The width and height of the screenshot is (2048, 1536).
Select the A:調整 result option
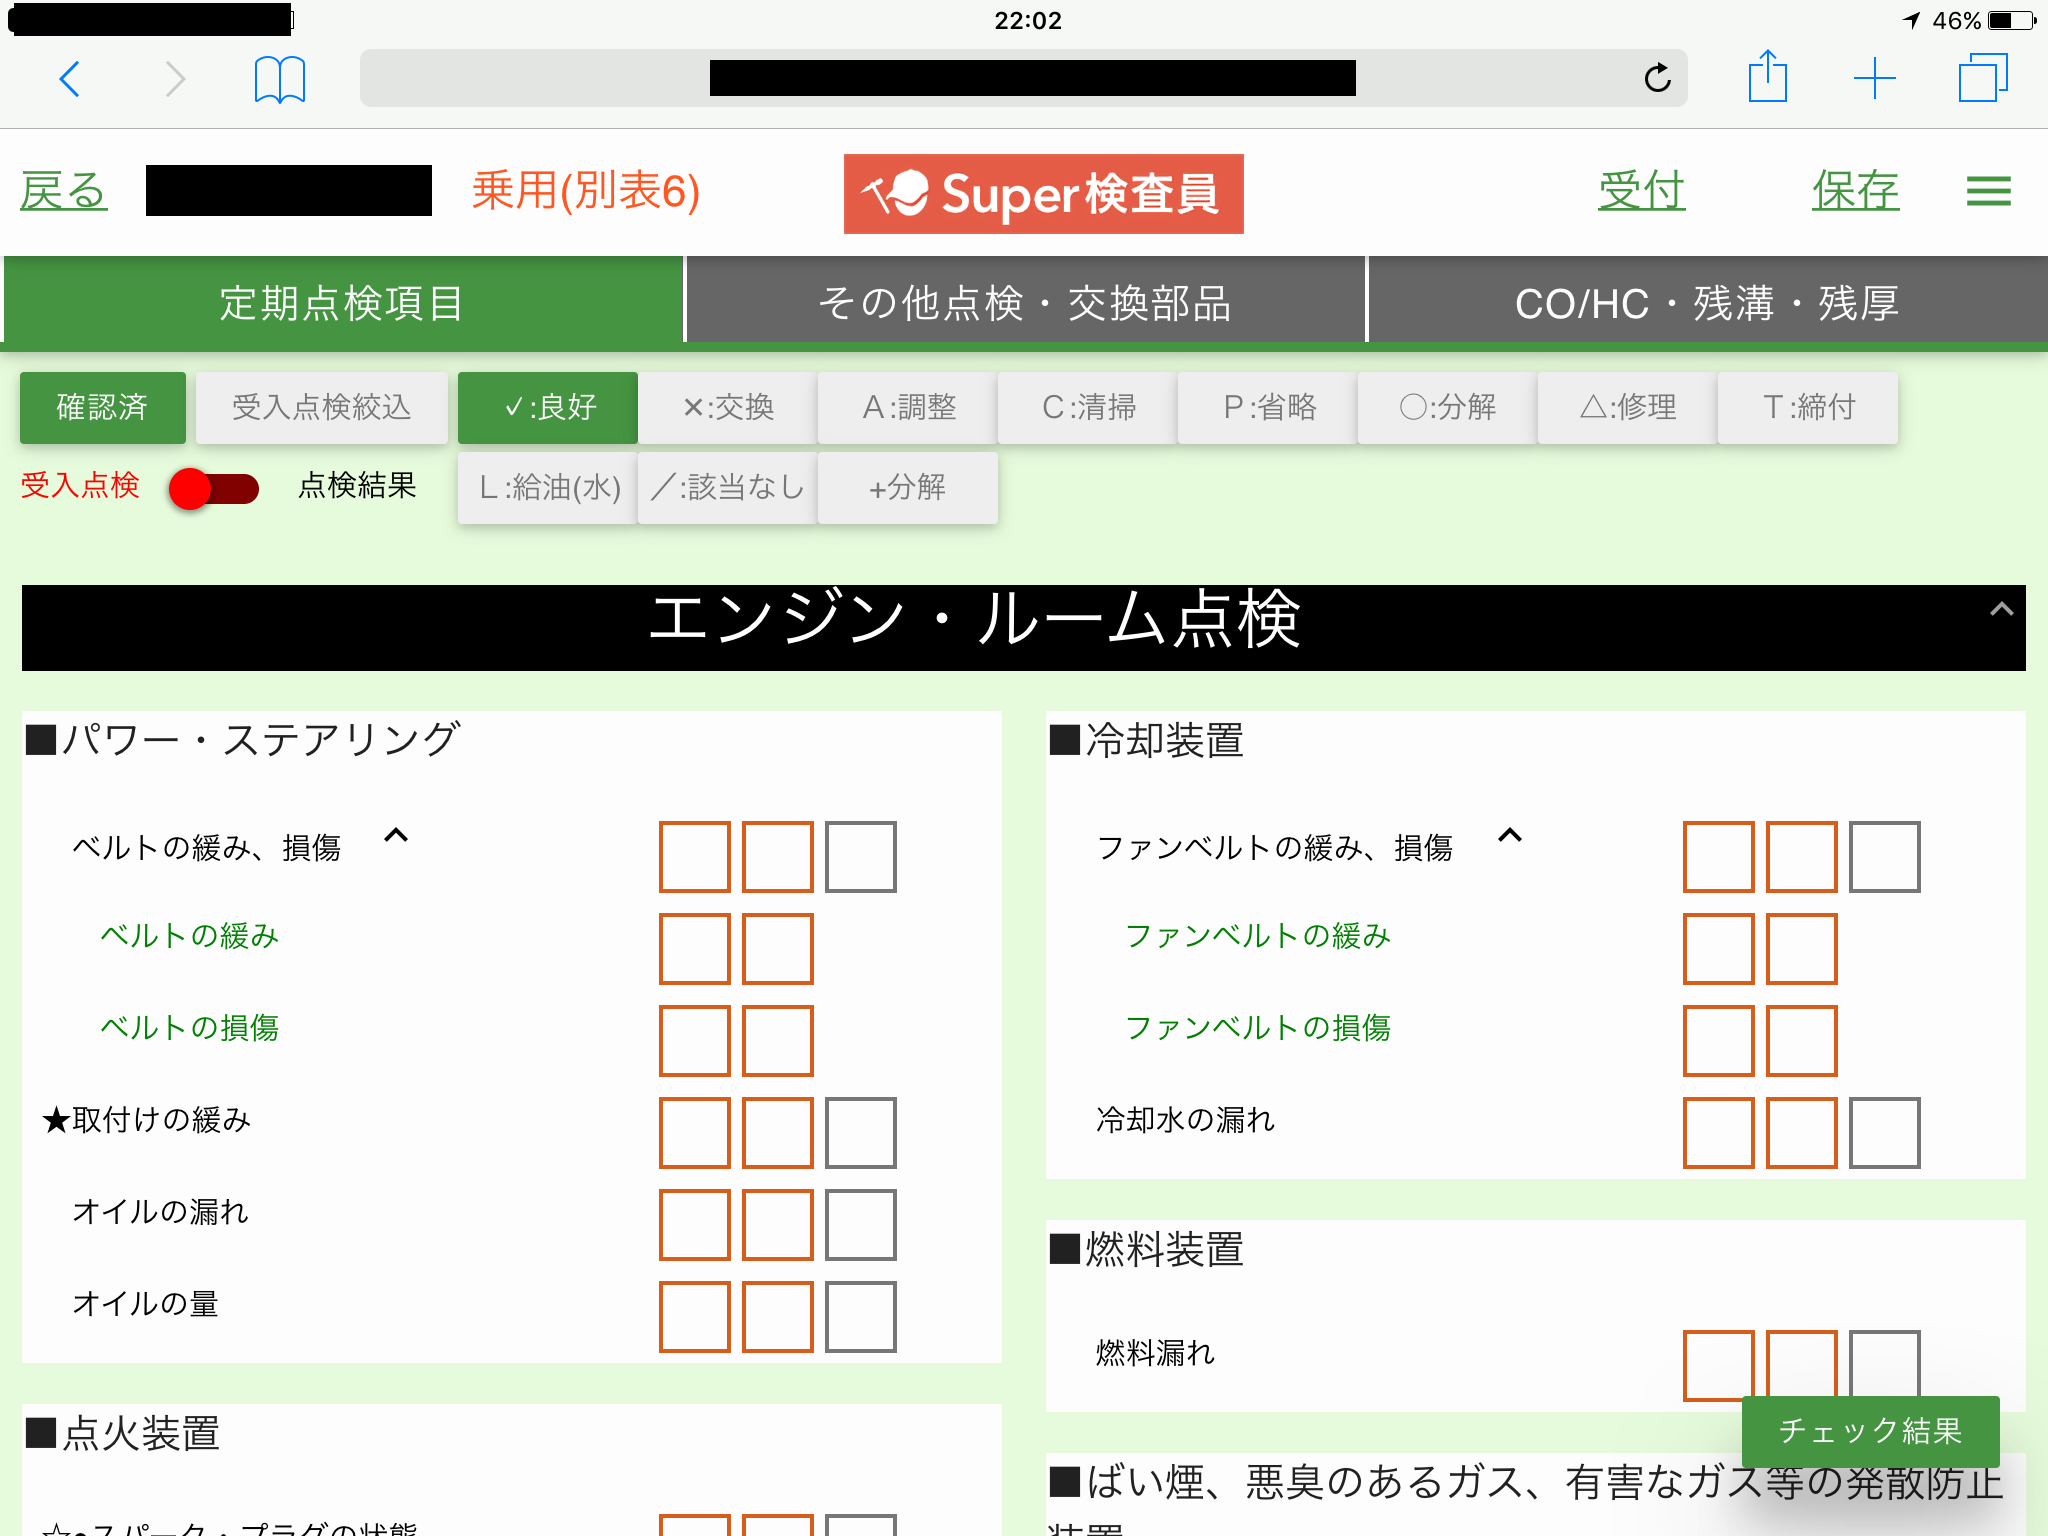(908, 407)
